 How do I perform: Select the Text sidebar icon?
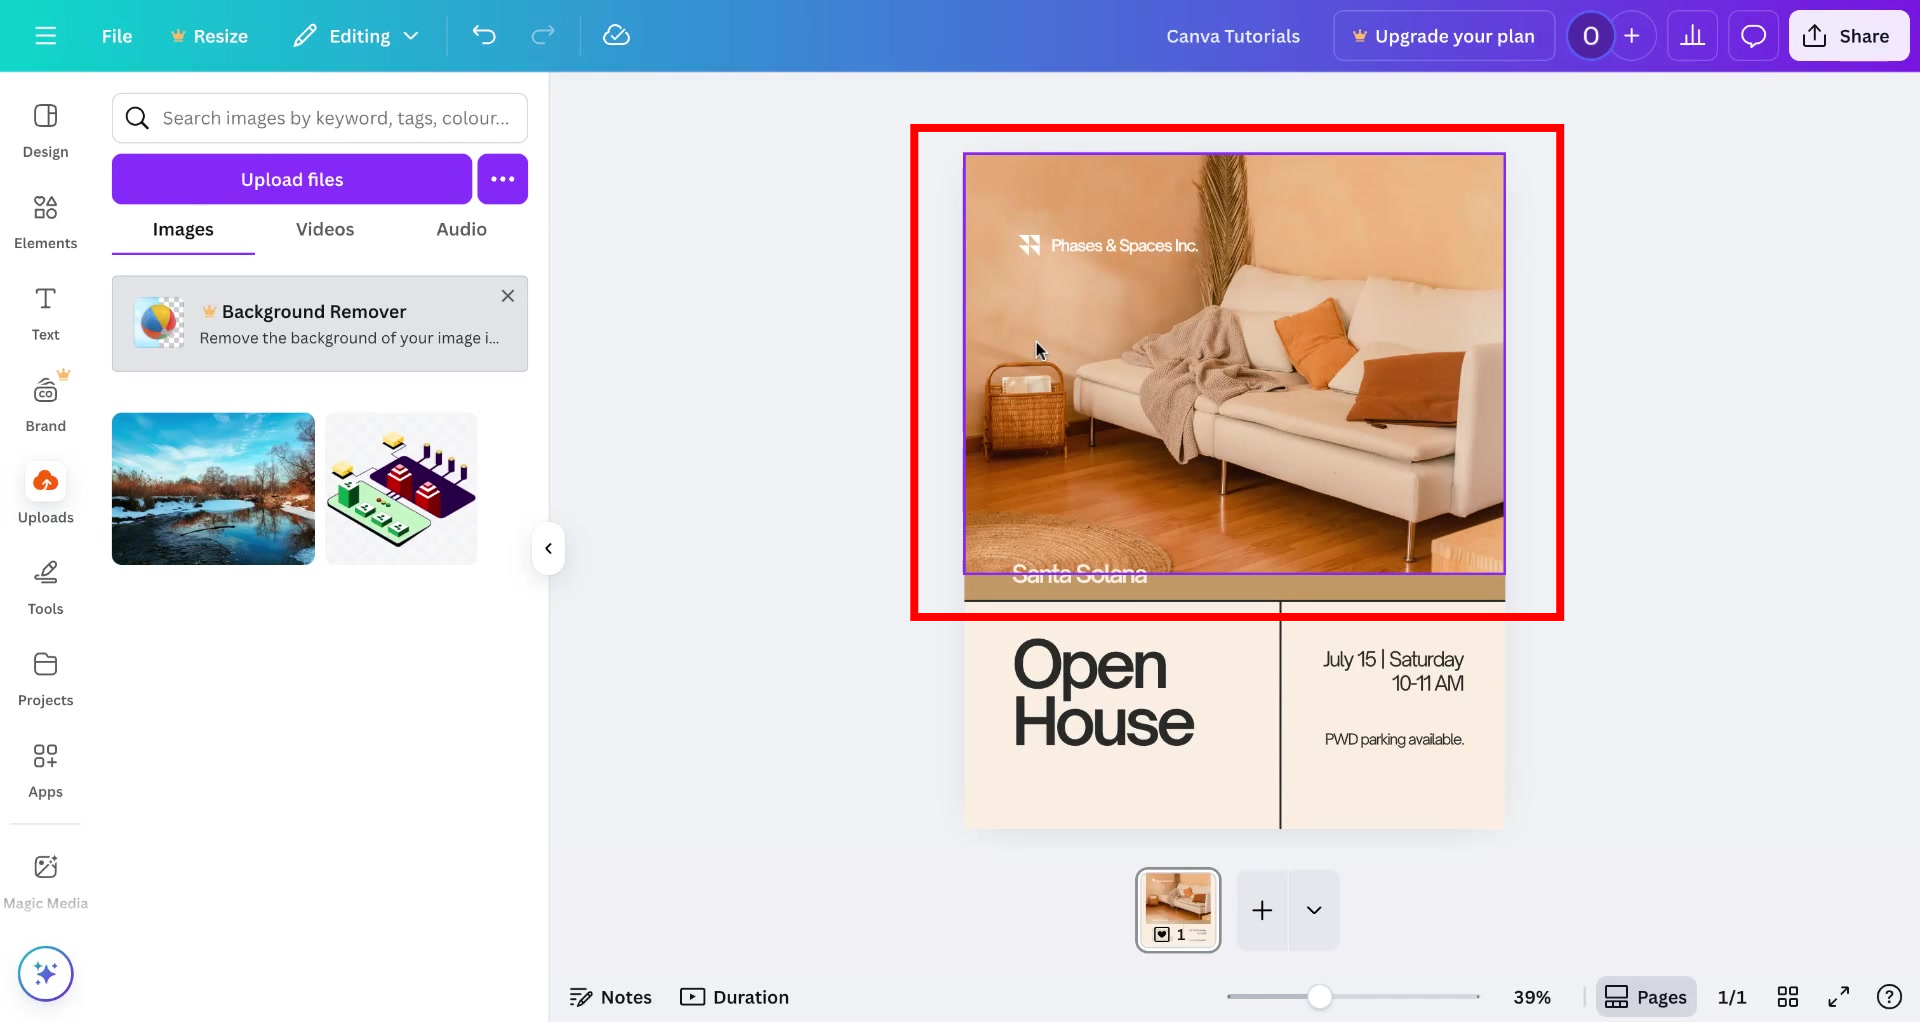coord(45,313)
